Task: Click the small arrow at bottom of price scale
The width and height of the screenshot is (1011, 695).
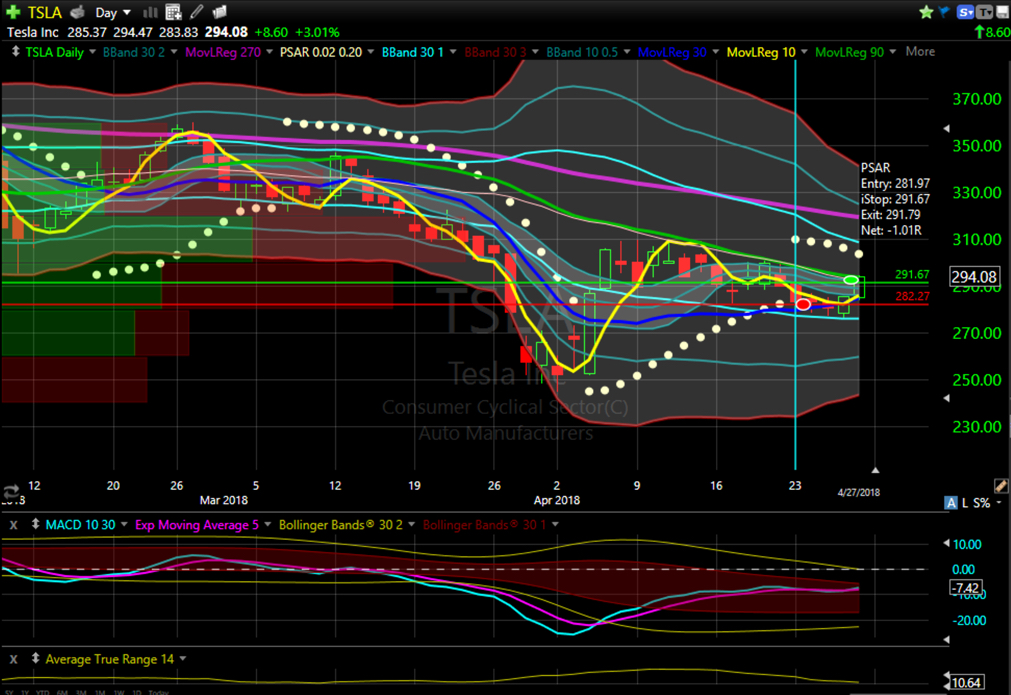Action: (947, 398)
